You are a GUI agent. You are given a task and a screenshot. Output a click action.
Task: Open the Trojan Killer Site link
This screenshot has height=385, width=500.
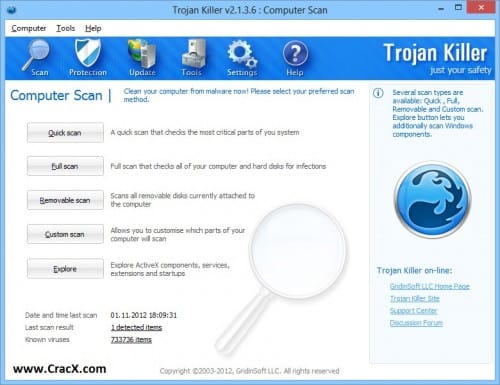tap(415, 299)
